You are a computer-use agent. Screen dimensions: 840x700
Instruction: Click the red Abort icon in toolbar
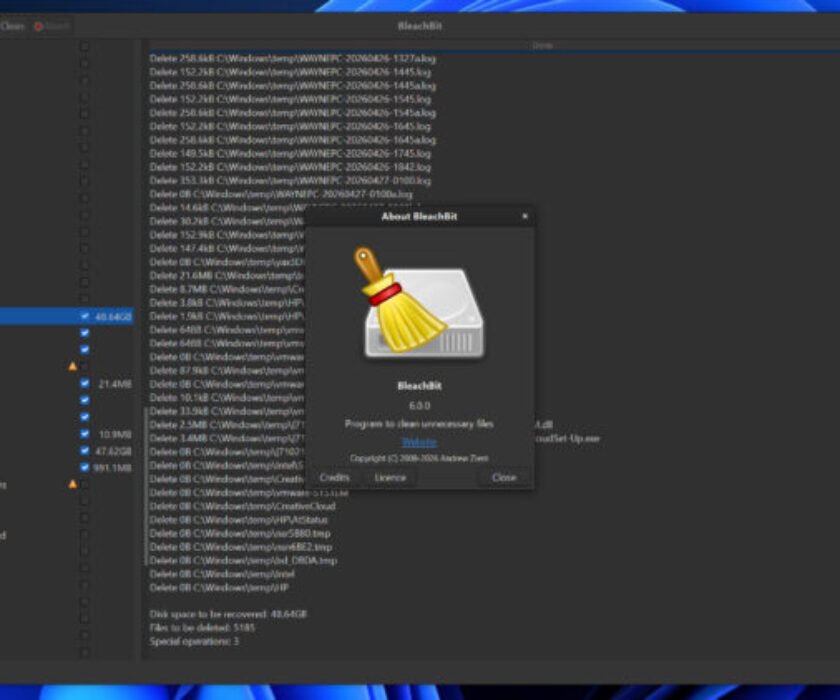39,26
